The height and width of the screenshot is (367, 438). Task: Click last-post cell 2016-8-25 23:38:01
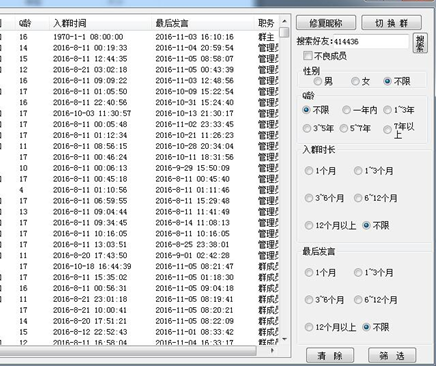192,245
